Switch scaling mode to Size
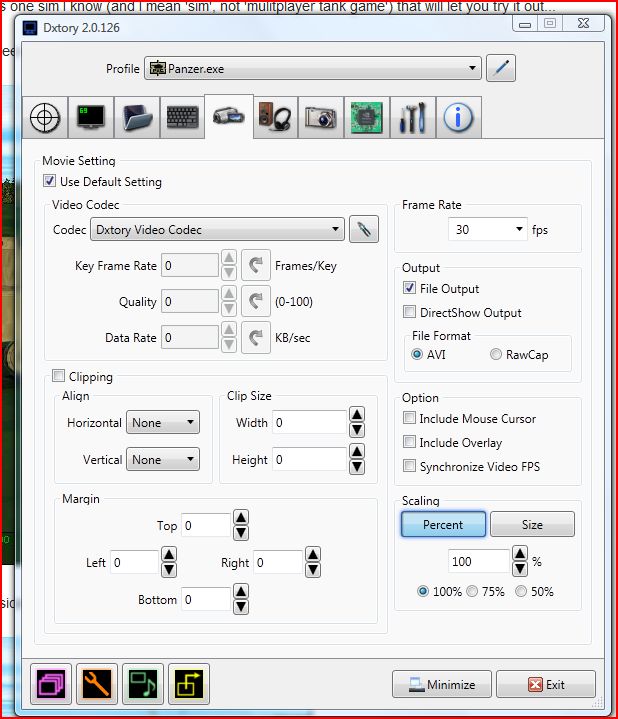 (532, 524)
